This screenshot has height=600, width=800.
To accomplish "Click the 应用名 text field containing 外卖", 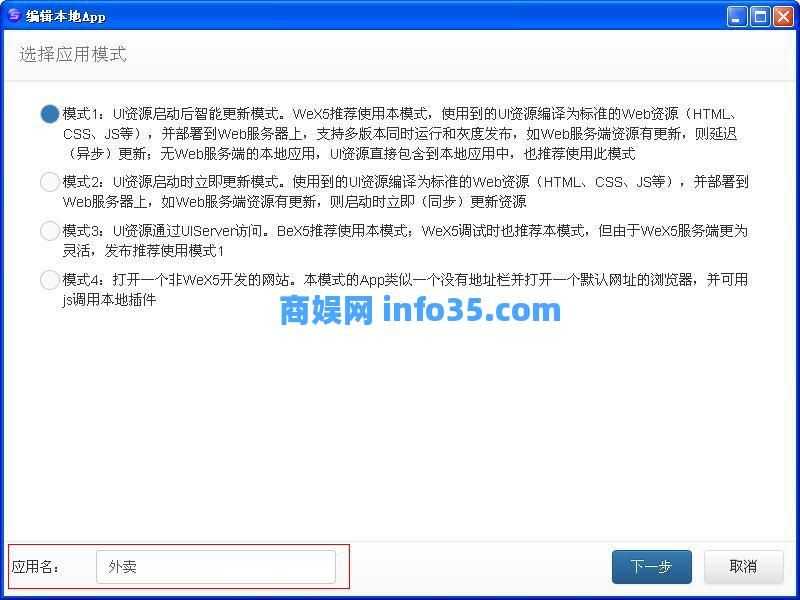I will coord(216,566).
